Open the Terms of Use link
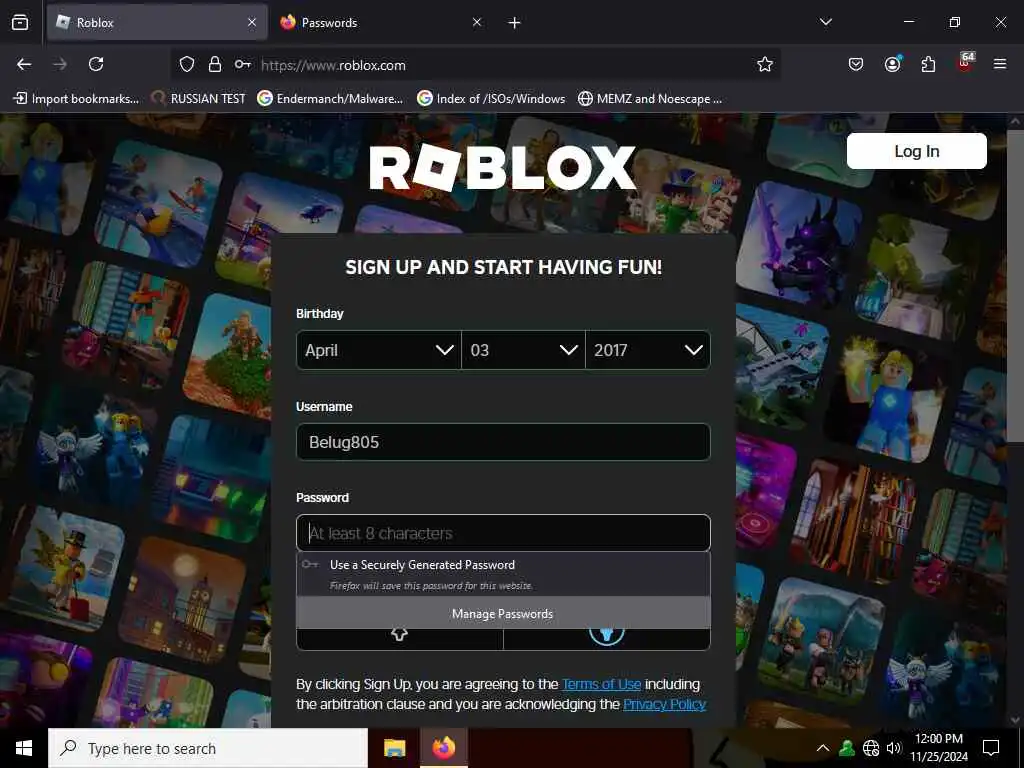1024x768 pixels. pos(601,684)
